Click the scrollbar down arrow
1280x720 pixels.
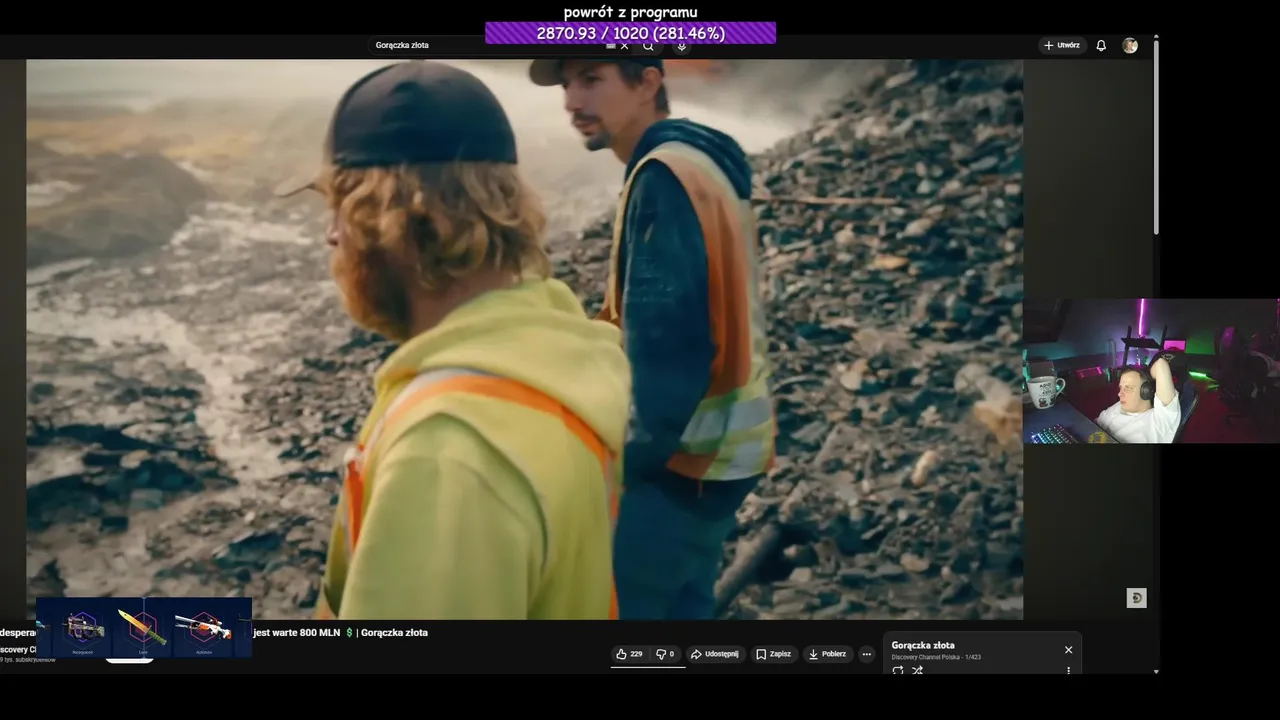(x=1157, y=671)
